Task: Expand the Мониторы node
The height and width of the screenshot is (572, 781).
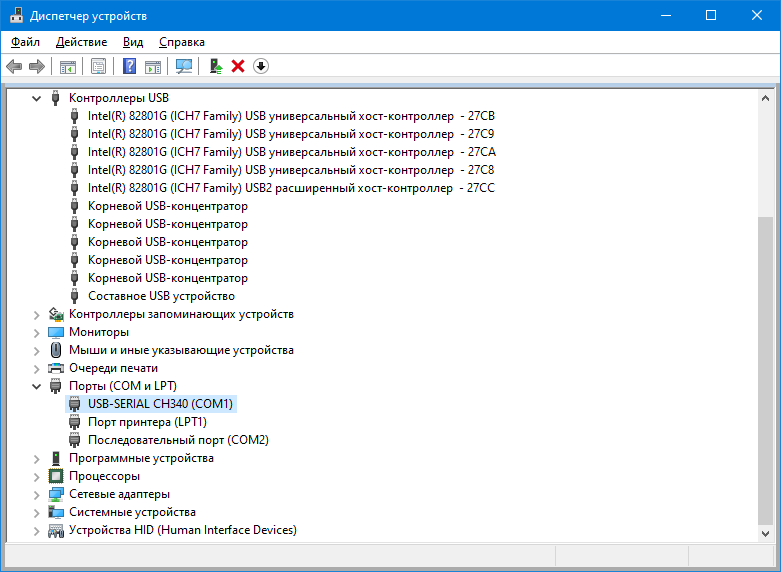Action: pos(36,332)
